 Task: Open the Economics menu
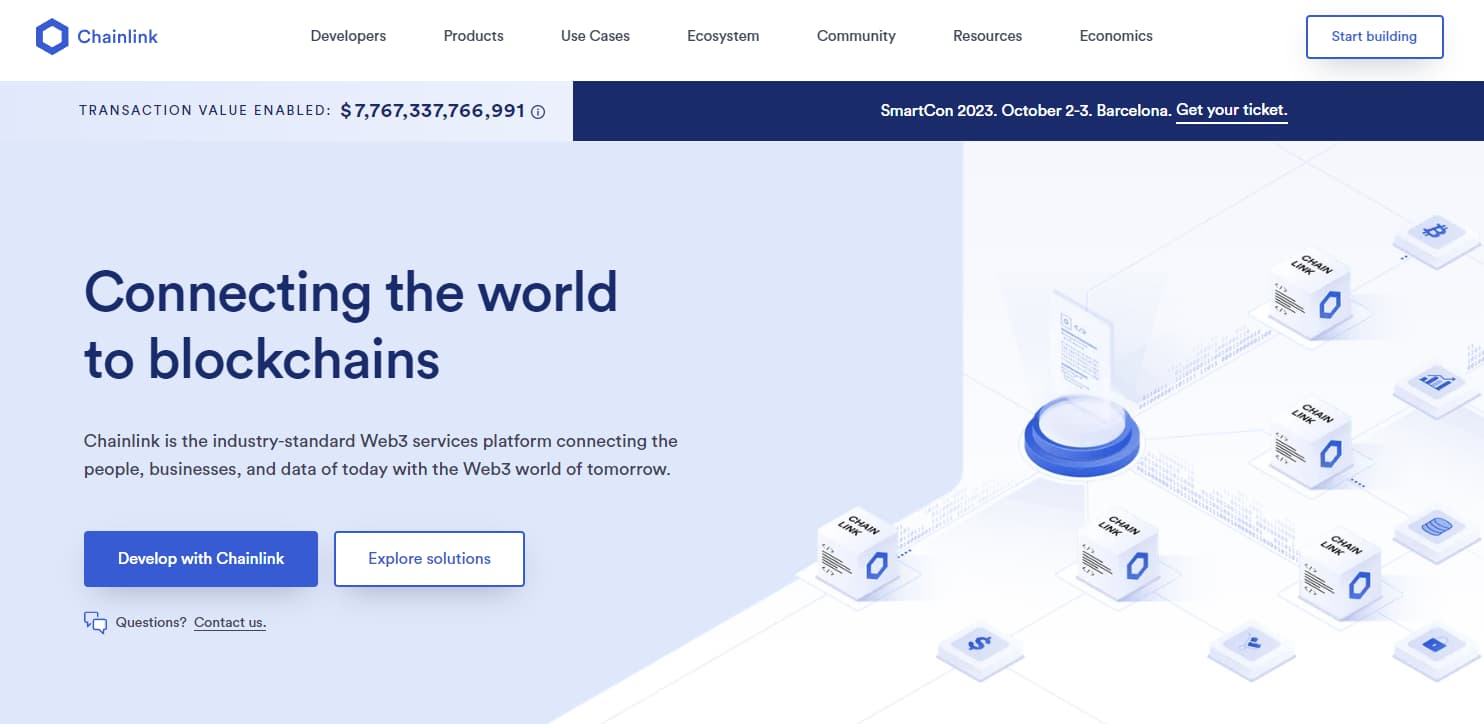click(x=1116, y=36)
